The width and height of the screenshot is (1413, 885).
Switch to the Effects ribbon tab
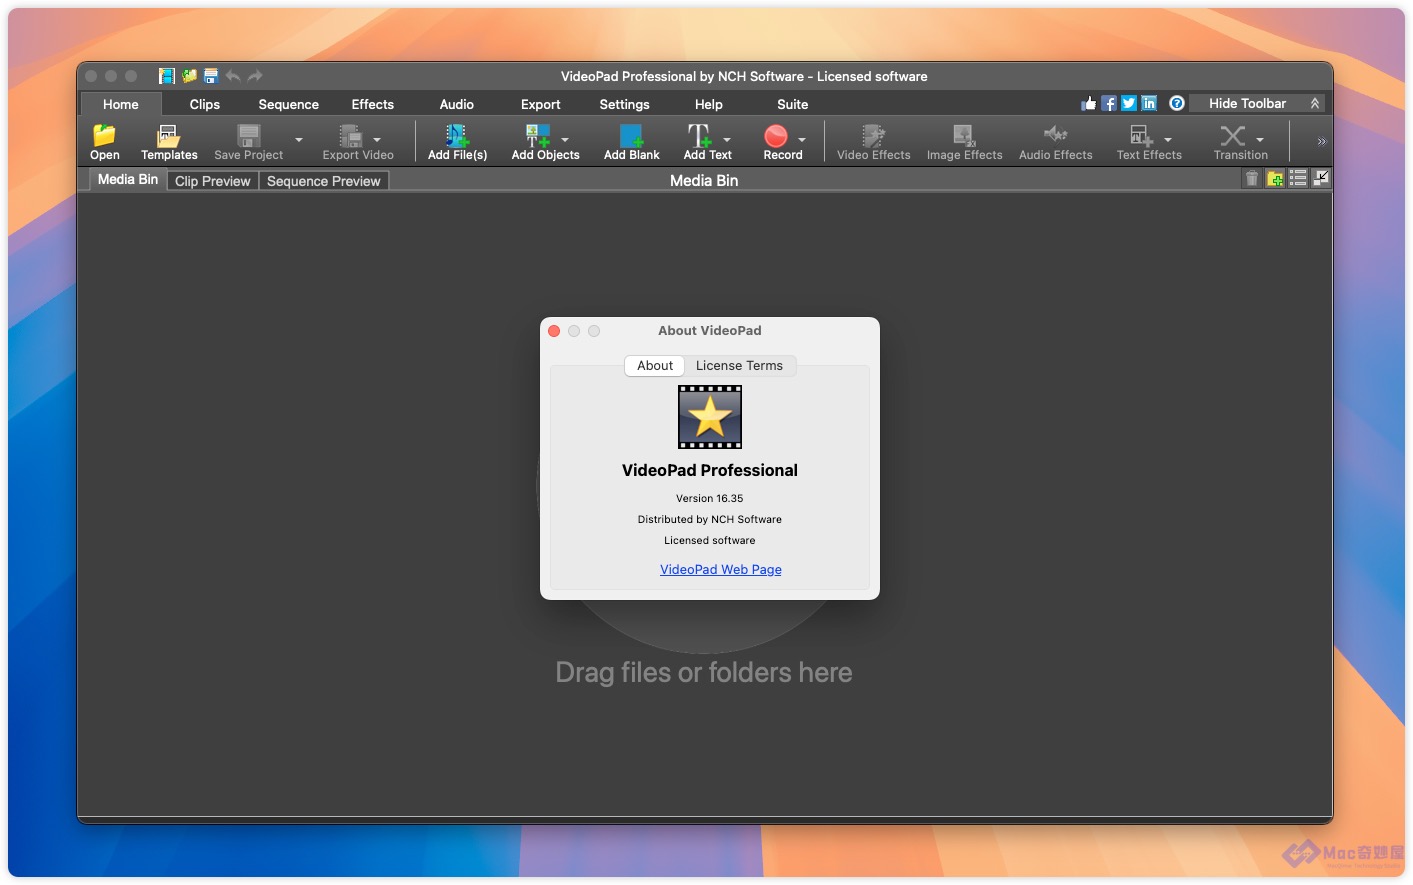(373, 104)
